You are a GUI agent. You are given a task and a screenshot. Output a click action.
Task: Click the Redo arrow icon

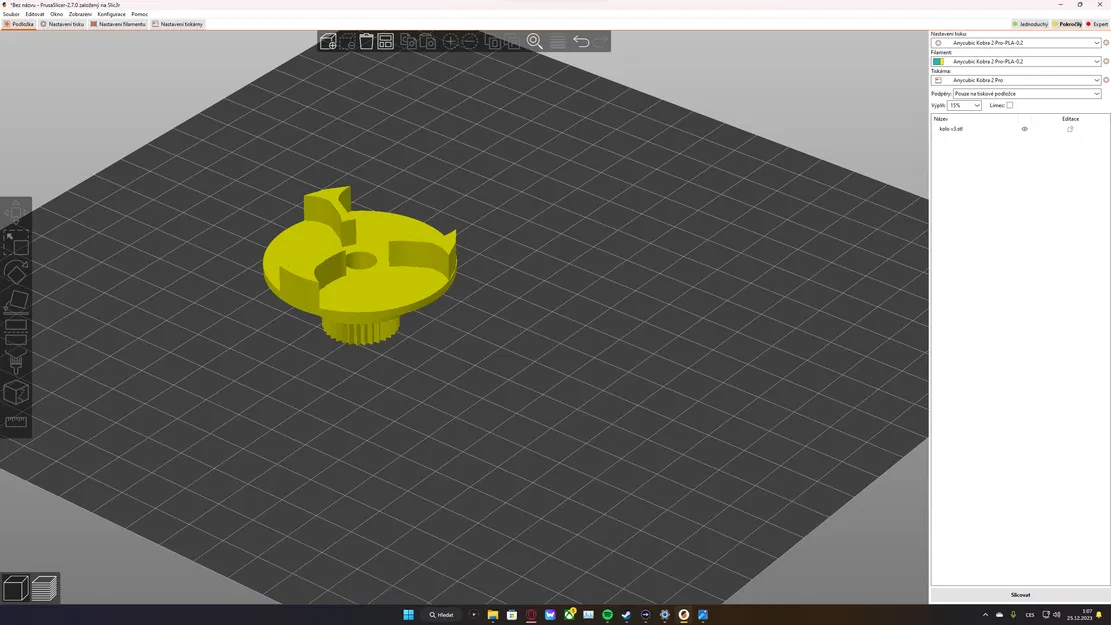click(600, 41)
